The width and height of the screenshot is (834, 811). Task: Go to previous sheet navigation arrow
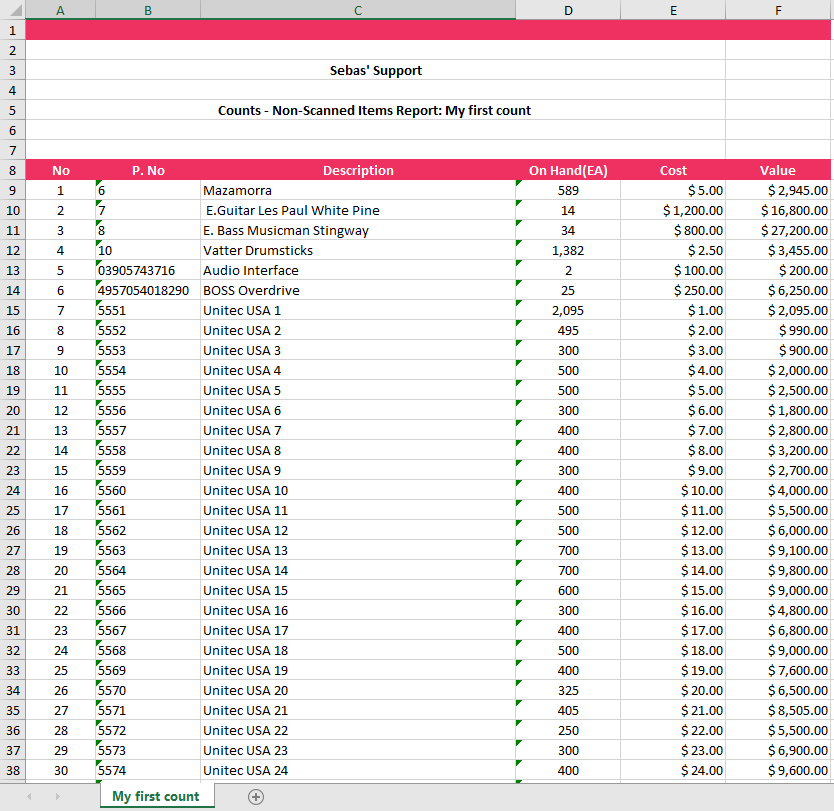pyautogui.click(x=29, y=797)
